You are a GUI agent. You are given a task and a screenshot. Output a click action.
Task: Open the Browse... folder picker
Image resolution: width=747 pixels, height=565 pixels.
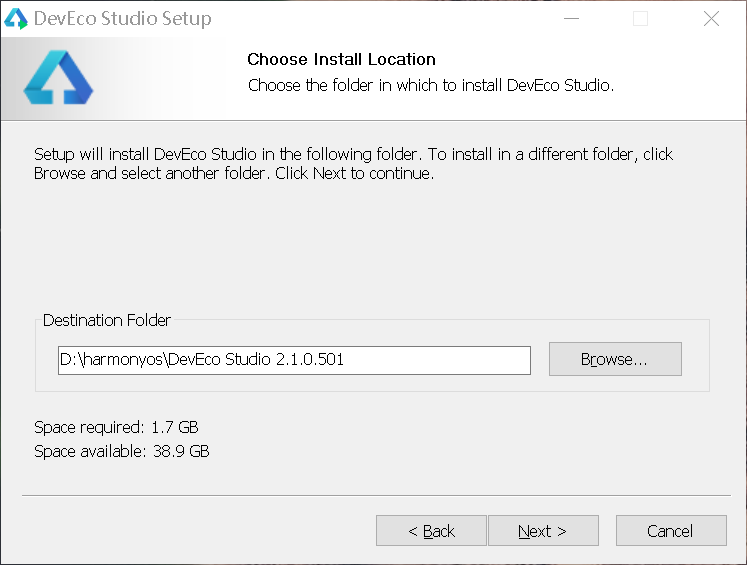pos(615,360)
